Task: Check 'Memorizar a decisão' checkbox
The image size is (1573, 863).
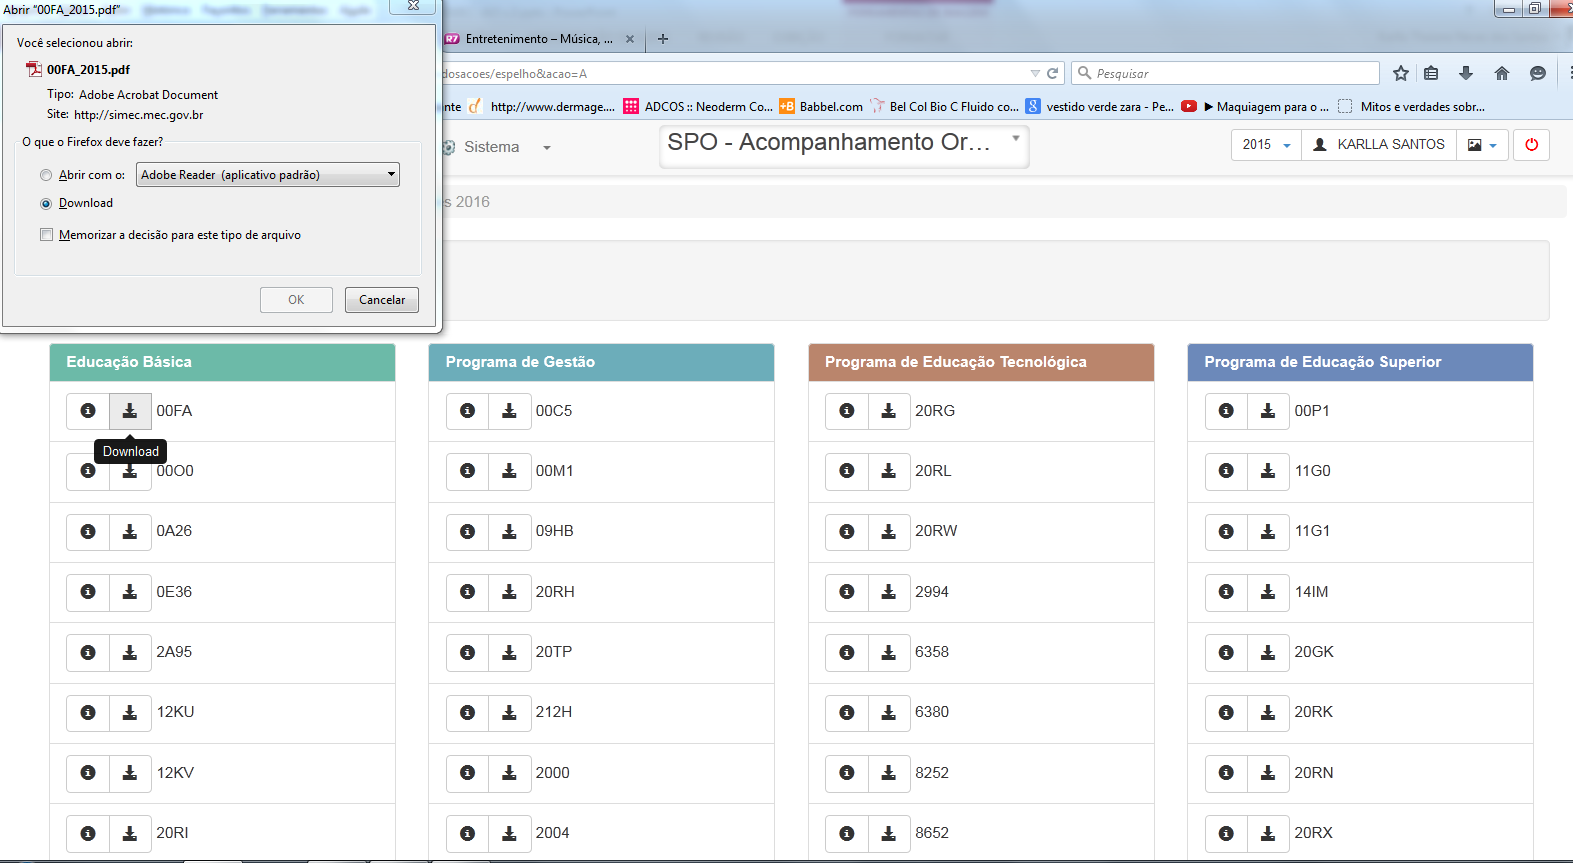Action: click(46, 235)
